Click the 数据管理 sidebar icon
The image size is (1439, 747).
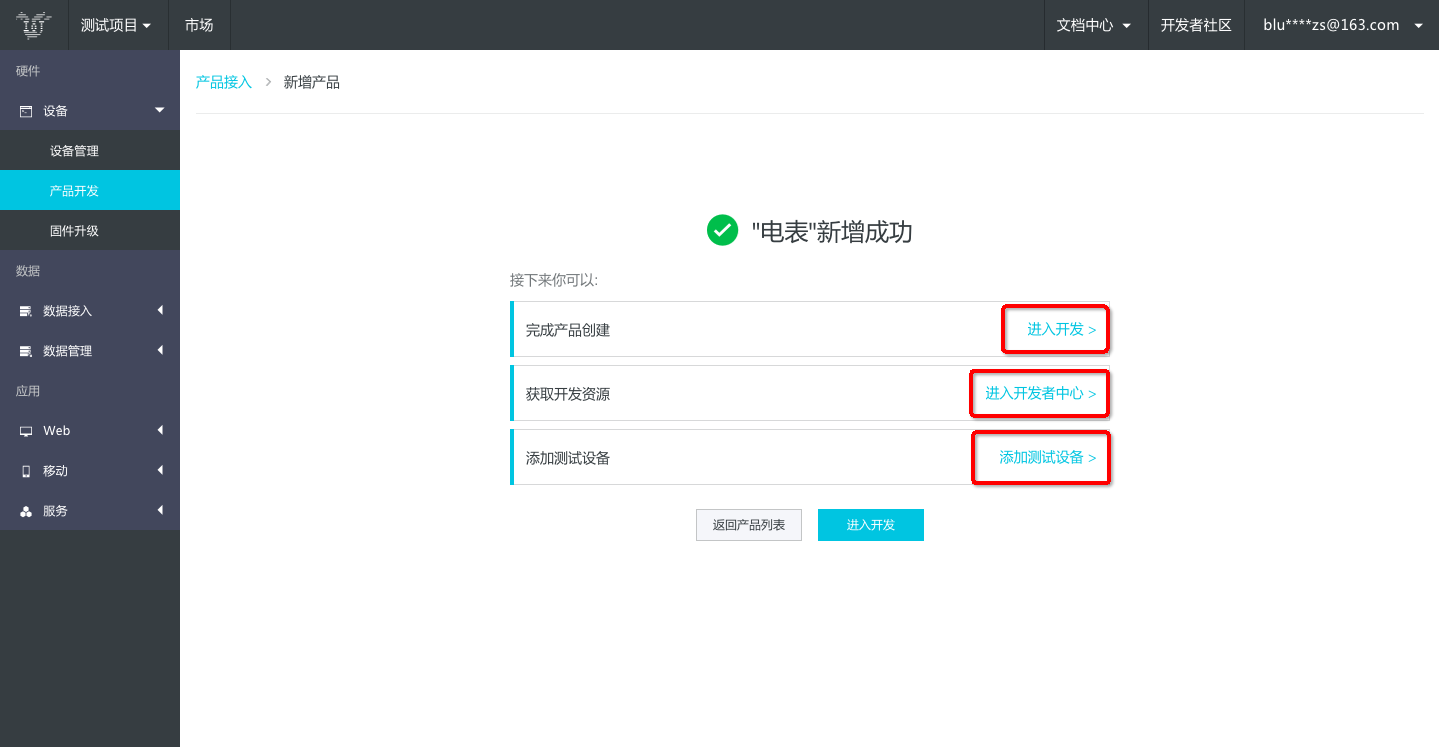(26, 351)
